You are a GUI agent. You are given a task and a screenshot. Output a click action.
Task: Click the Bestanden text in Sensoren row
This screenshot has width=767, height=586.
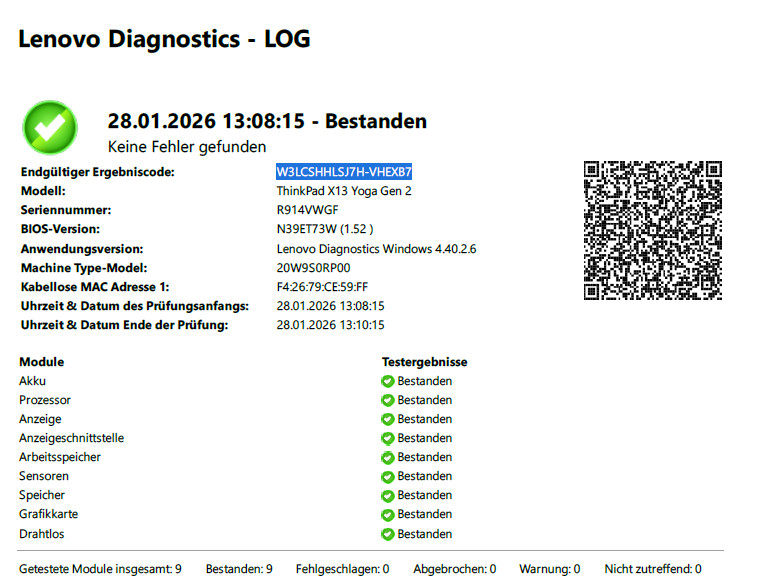(425, 476)
